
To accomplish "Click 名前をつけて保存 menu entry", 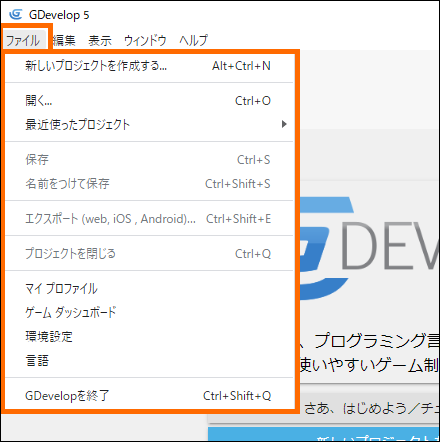I will 149,184.
